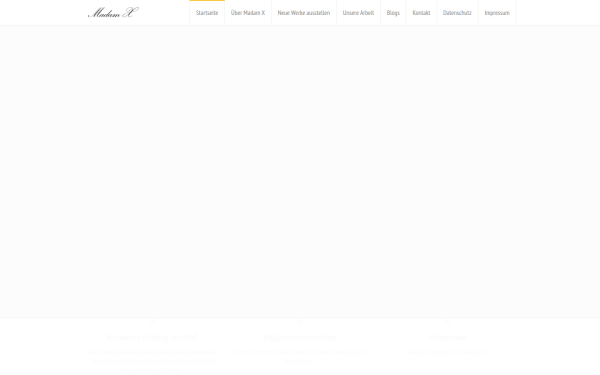
Task: Open the Blogs menu item
Action: tap(393, 13)
